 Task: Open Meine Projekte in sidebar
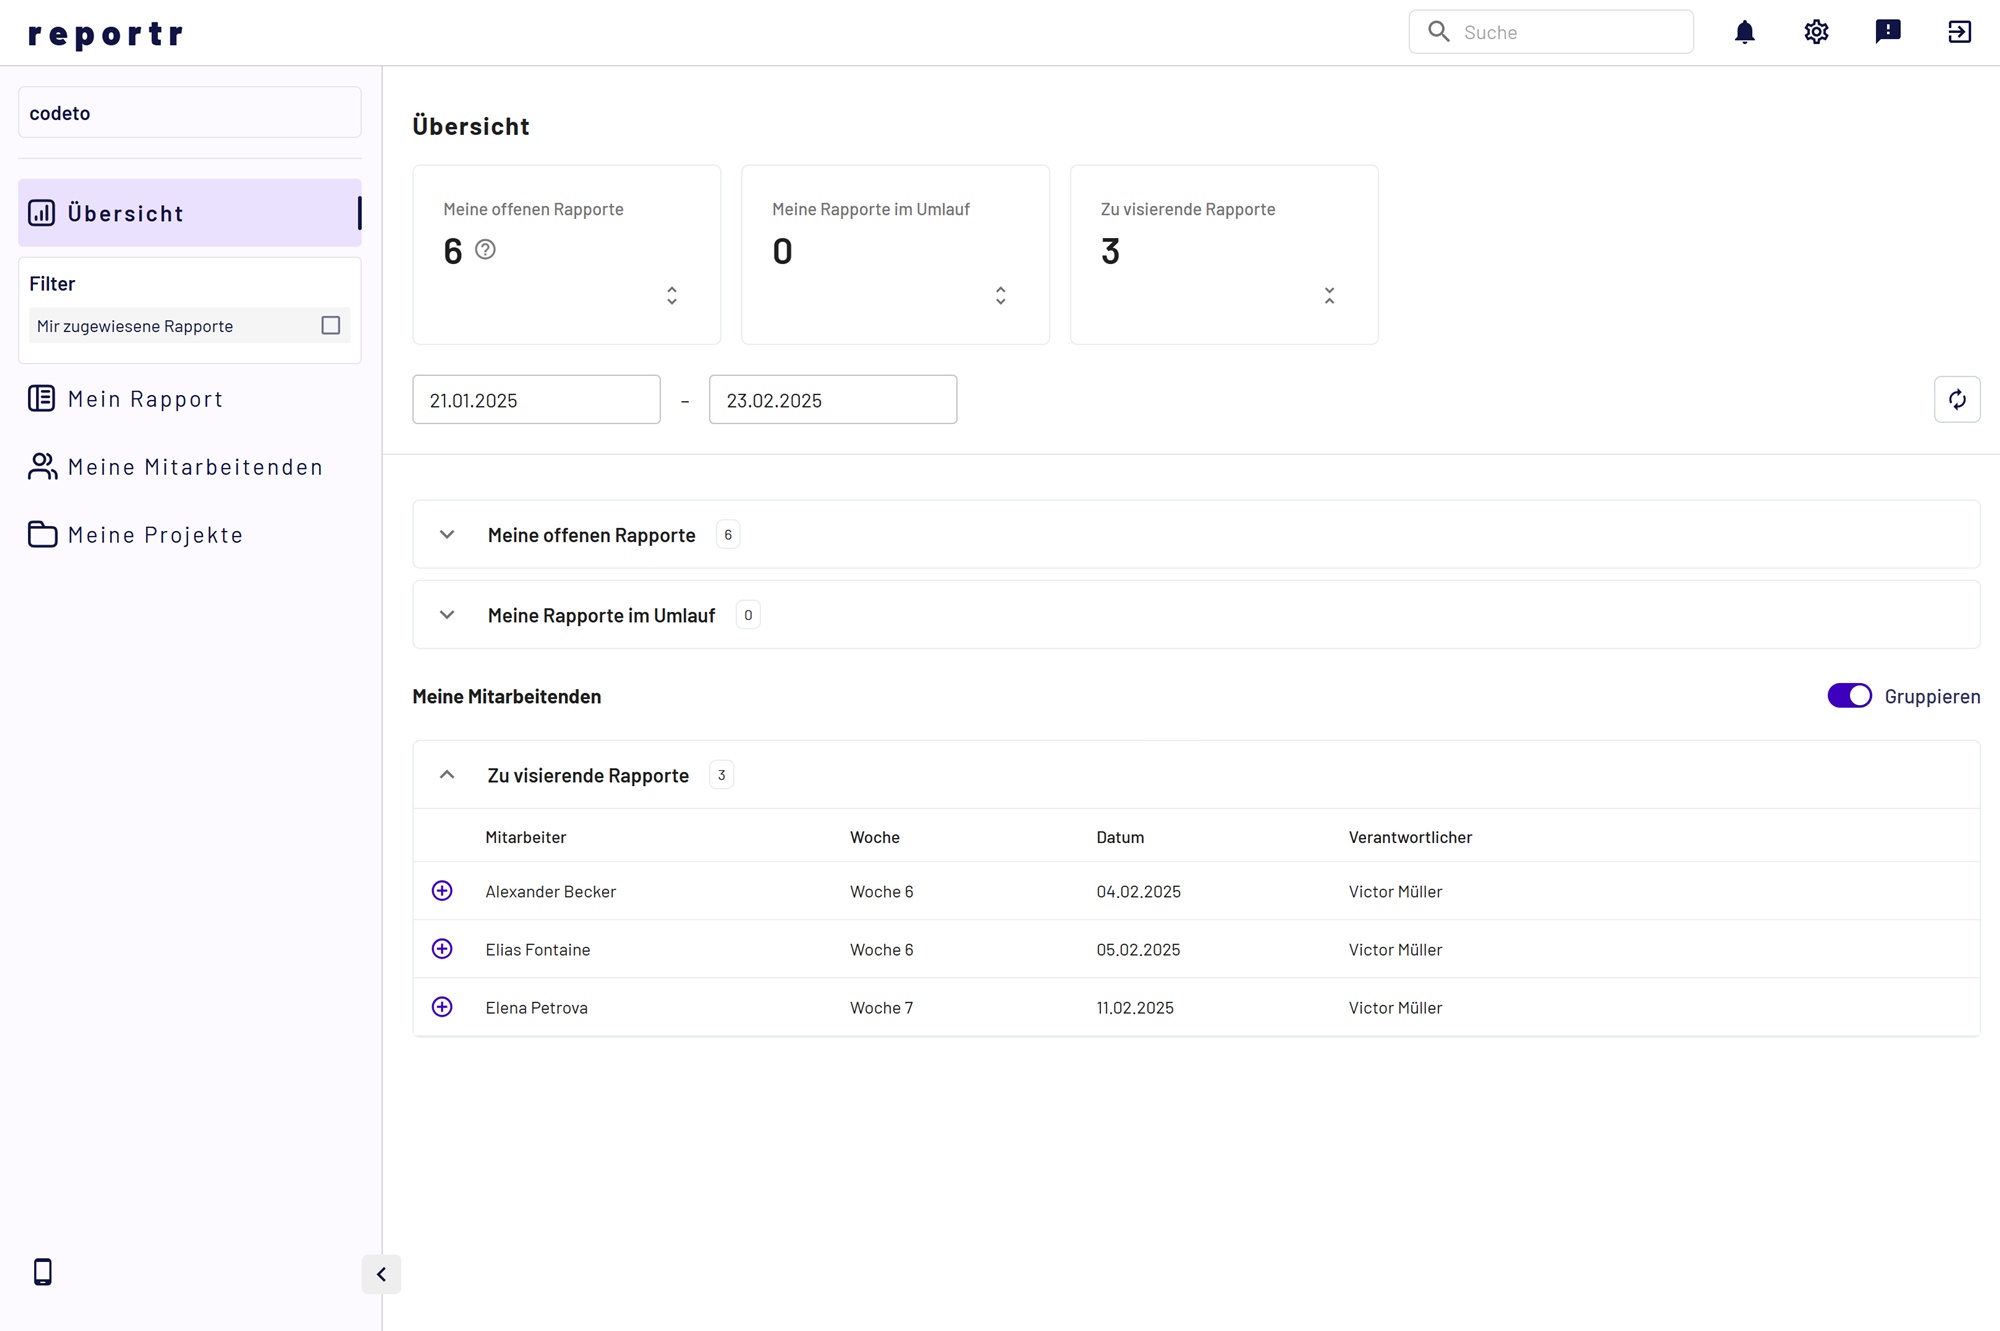click(190, 534)
